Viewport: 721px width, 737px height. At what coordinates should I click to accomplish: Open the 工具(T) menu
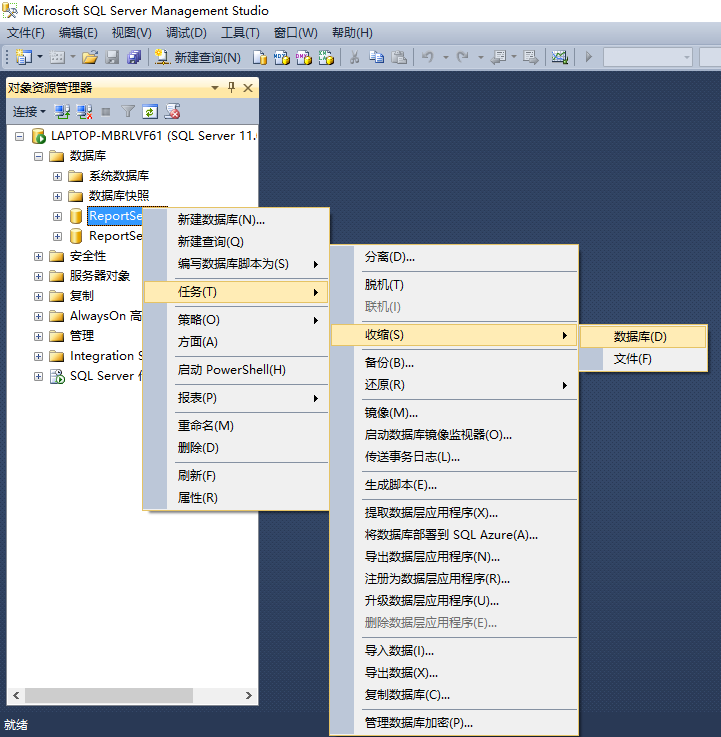(x=240, y=33)
